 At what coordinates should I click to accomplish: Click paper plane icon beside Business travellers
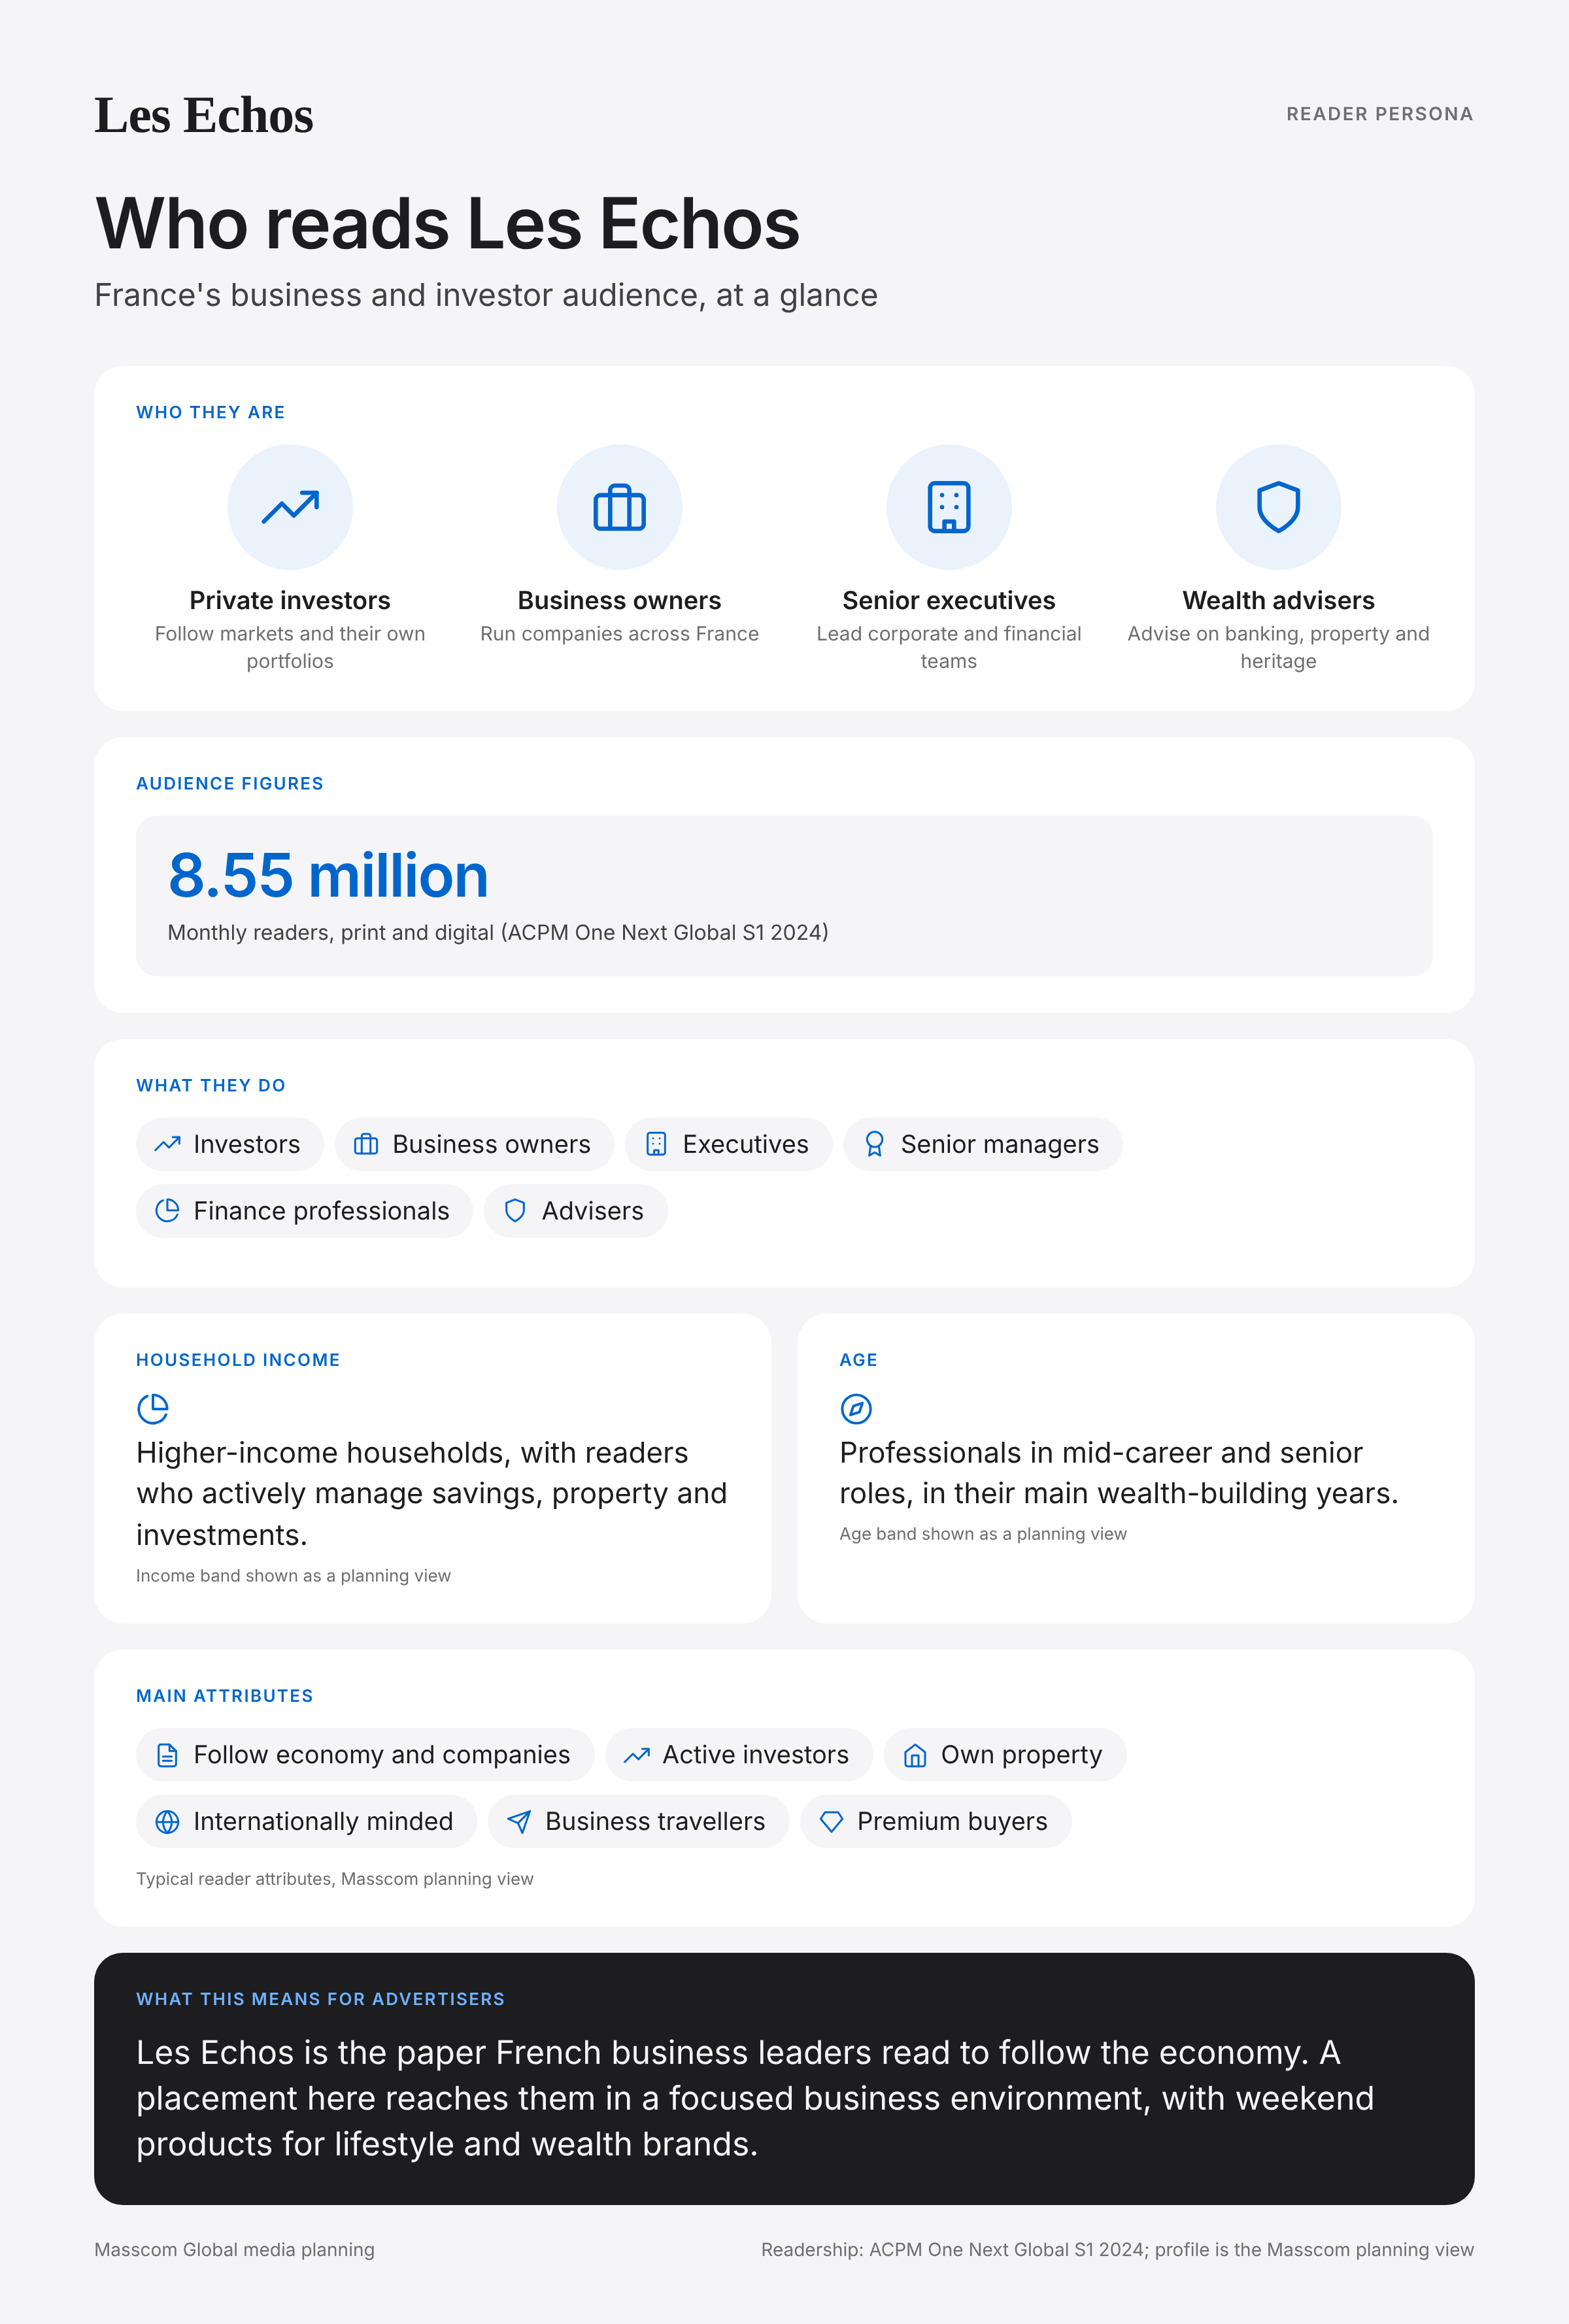(x=519, y=1822)
